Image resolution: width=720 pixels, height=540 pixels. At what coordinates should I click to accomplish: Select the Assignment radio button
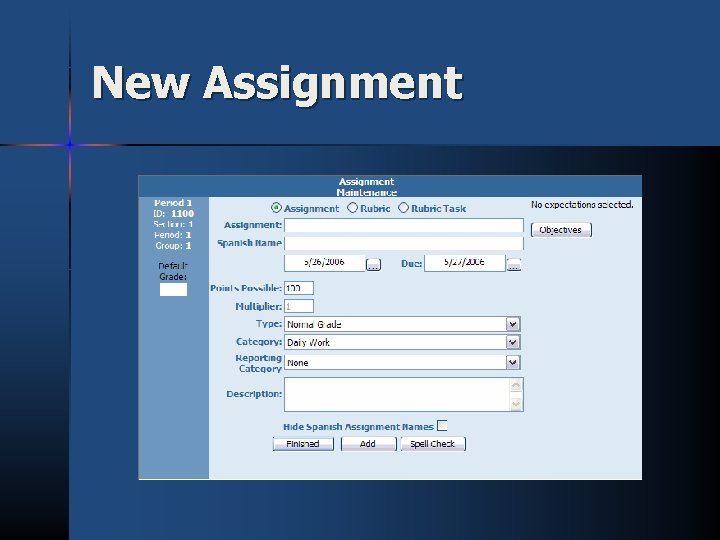(x=276, y=208)
